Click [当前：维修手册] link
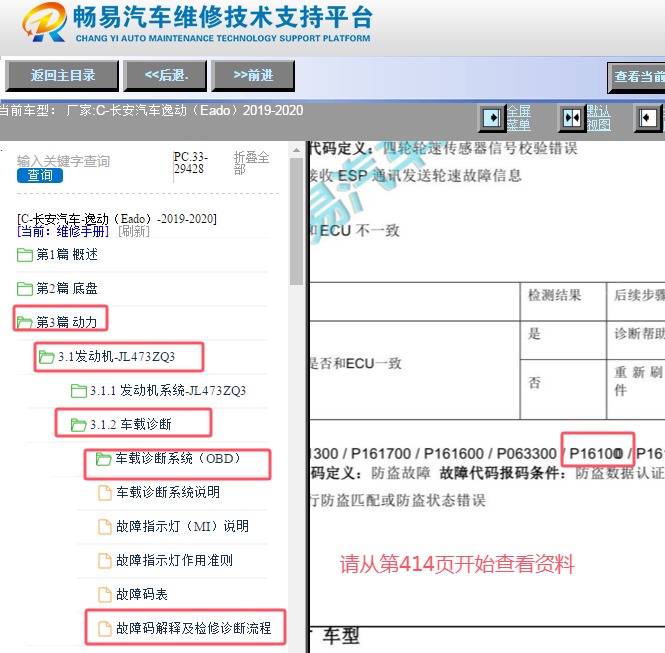 point(63,232)
